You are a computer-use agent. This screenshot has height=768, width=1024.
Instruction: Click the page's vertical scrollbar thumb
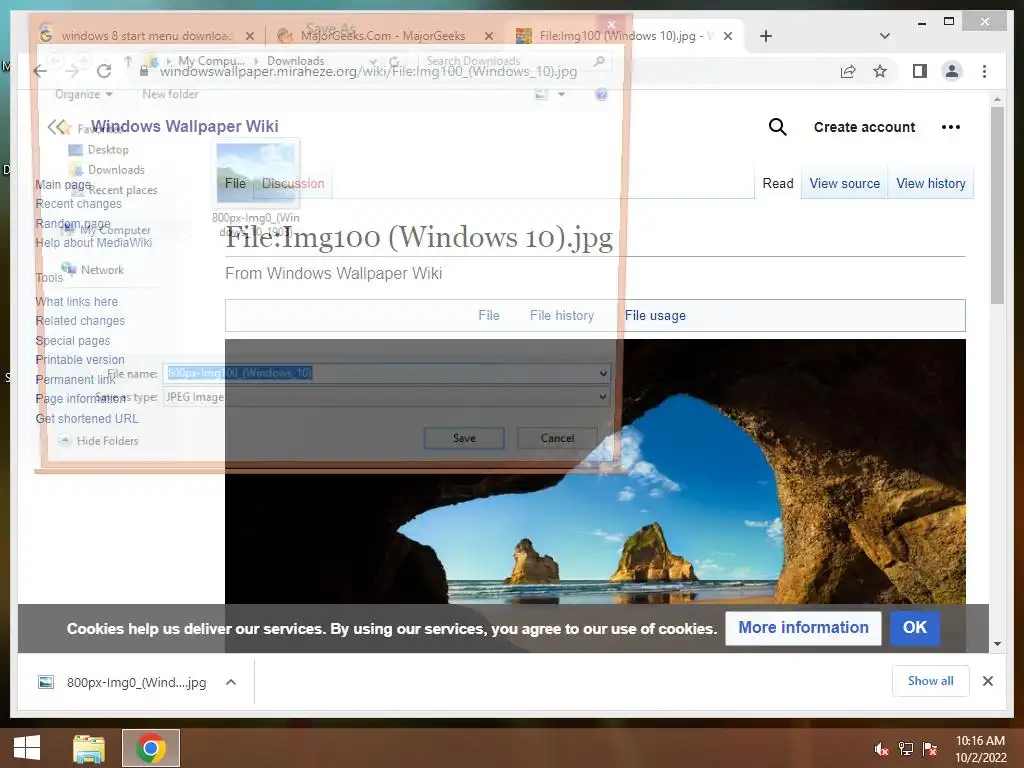coord(997,206)
